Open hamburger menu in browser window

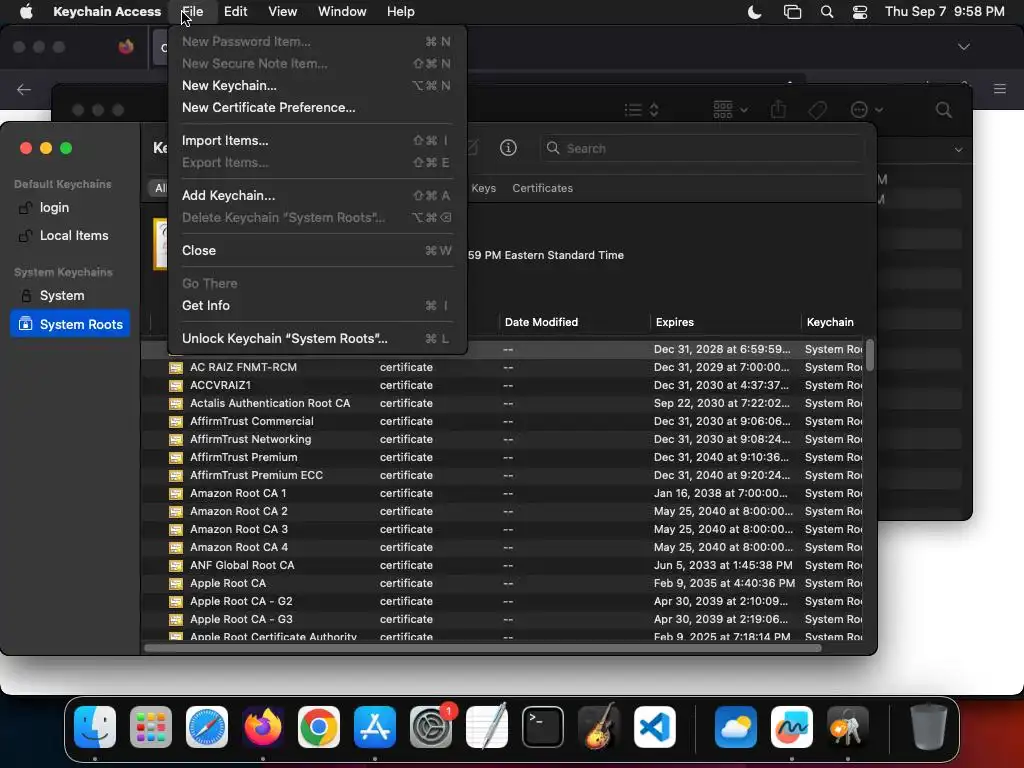[999, 89]
